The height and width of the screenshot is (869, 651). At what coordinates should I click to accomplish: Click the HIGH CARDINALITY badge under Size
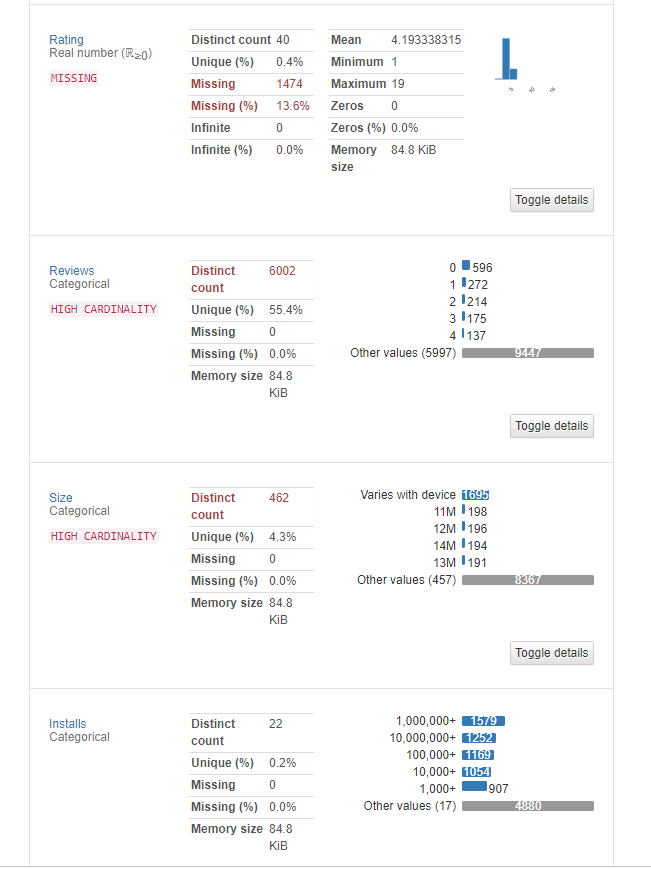point(104,537)
